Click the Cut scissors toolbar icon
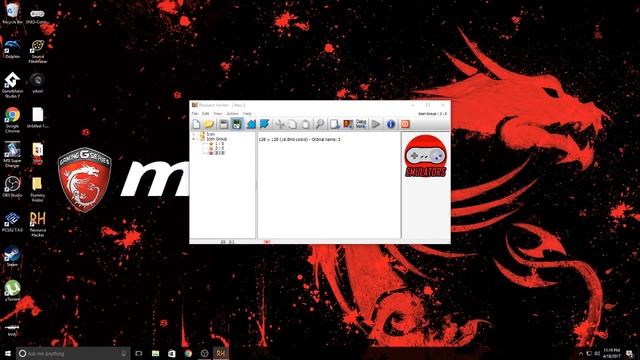Image resolution: width=640 pixels, height=360 pixels. (x=280, y=124)
